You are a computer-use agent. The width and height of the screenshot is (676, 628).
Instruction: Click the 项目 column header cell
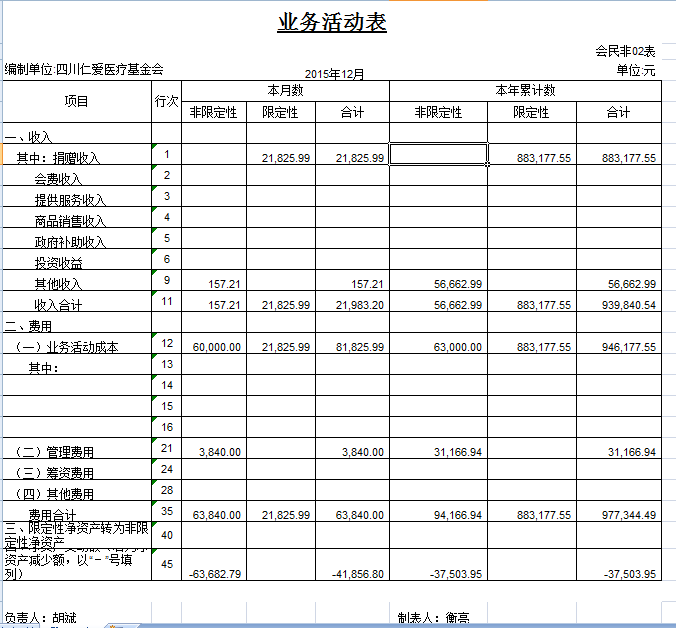tap(77, 101)
